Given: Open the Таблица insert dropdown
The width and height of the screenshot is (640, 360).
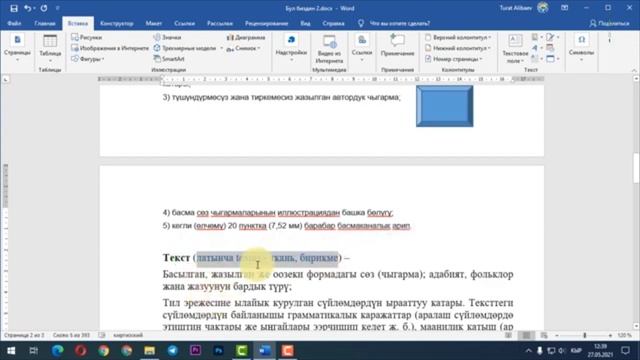Looking at the screenshot, I should point(50,48).
